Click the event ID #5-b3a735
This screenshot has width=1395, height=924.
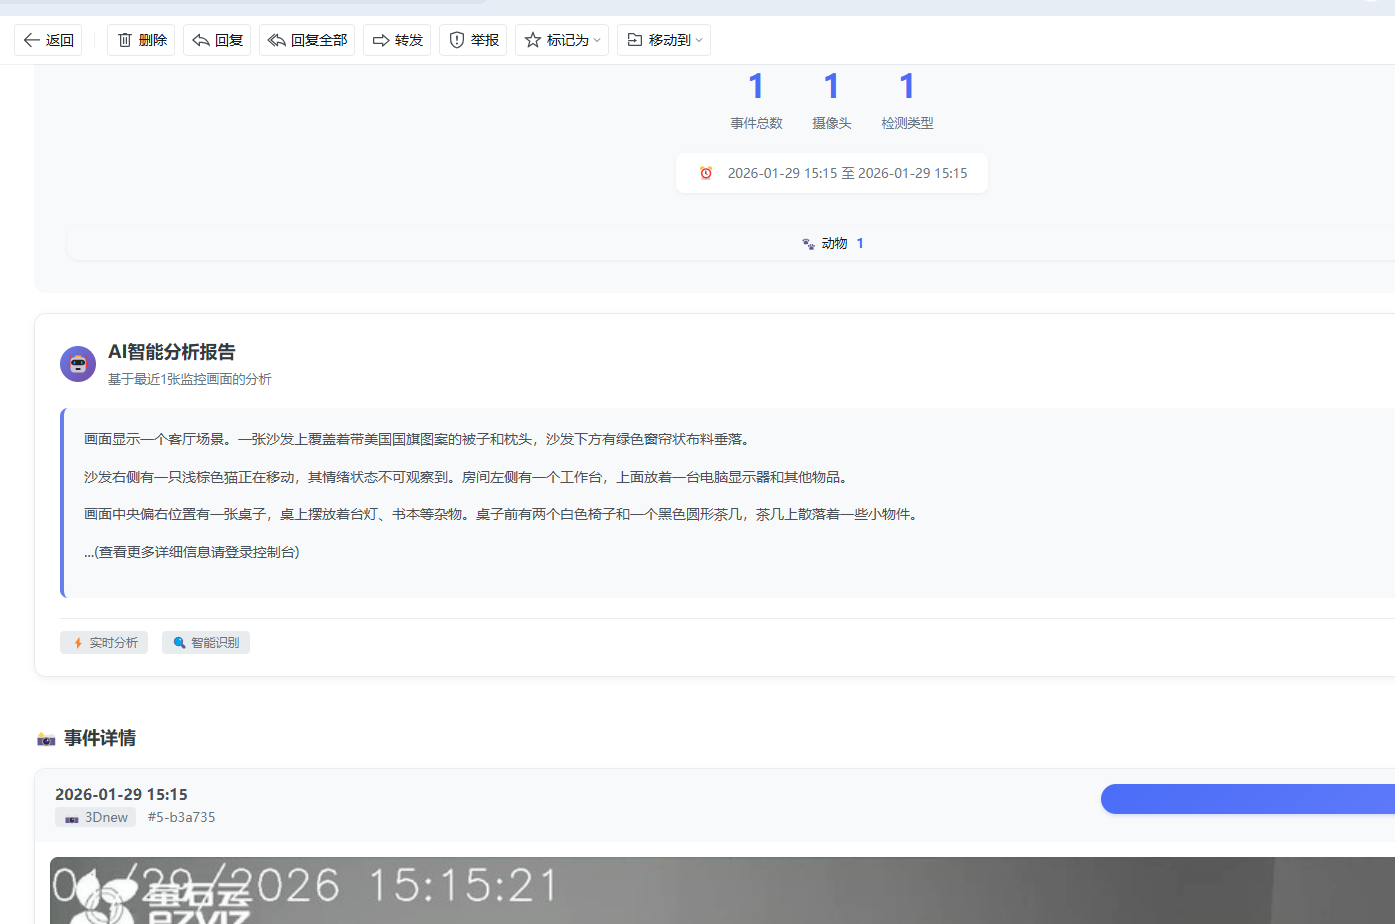click(x=181, y=817)
